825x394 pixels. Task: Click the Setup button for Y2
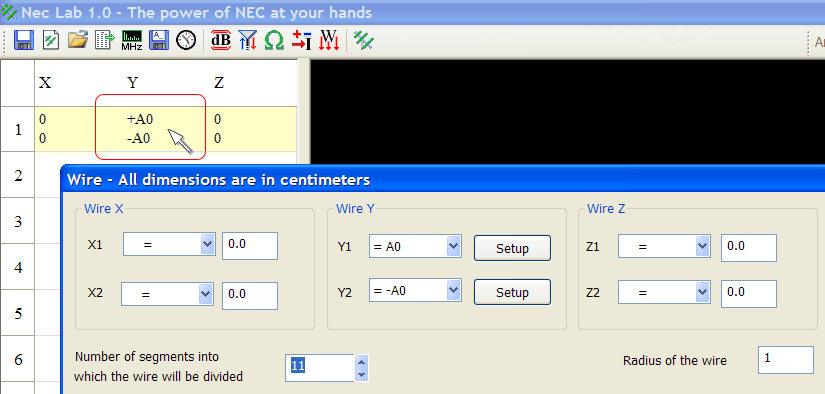pyautogui.click(x=512, y=292)
